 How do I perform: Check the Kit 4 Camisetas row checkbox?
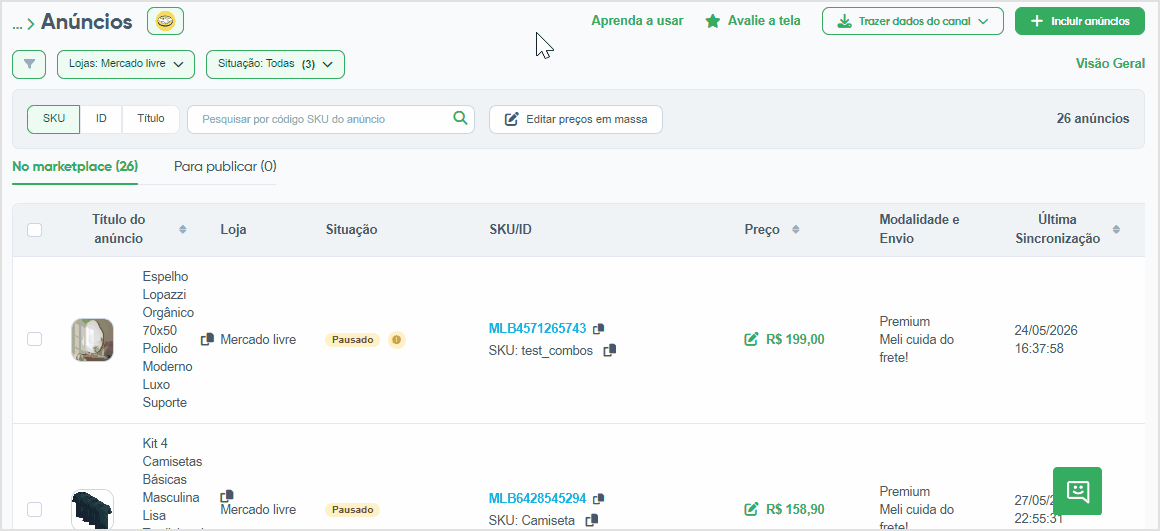coord(34,509)
